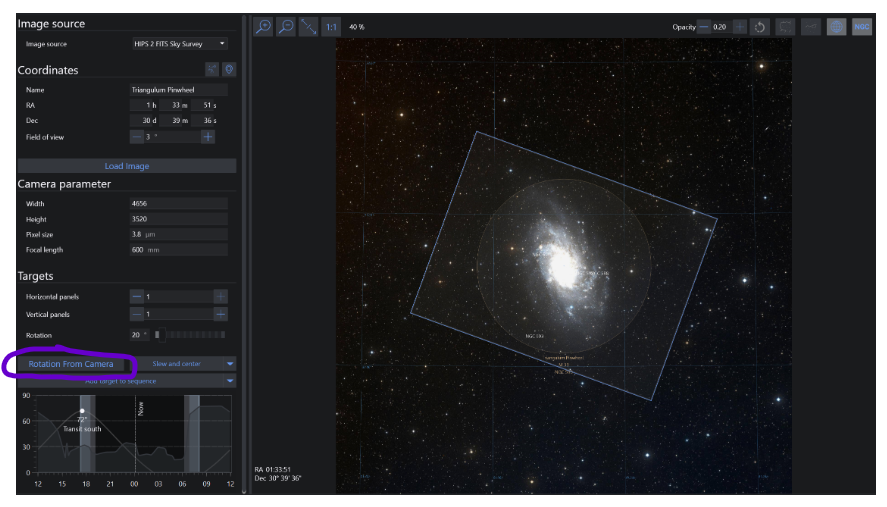Click the circular arrow icon next to opacity
887x507 pixels.
(x=760, y=27)
